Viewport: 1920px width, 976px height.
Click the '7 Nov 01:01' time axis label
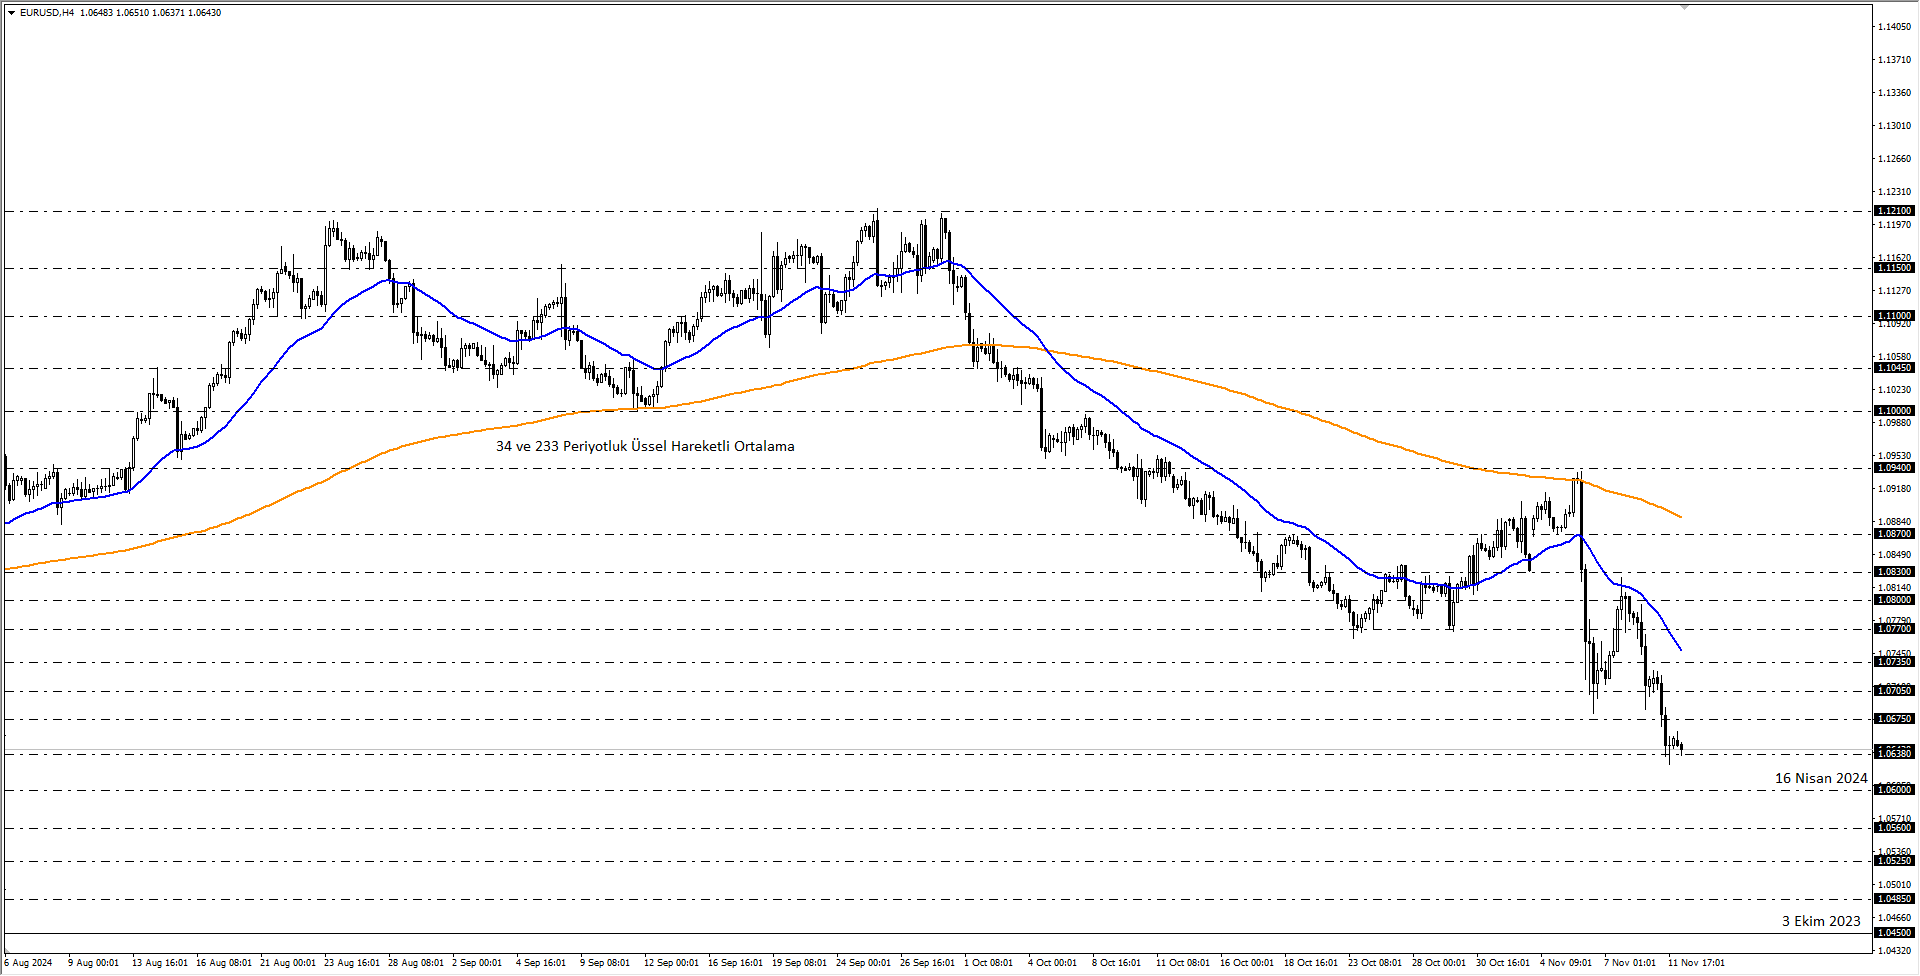point(1630,963)
